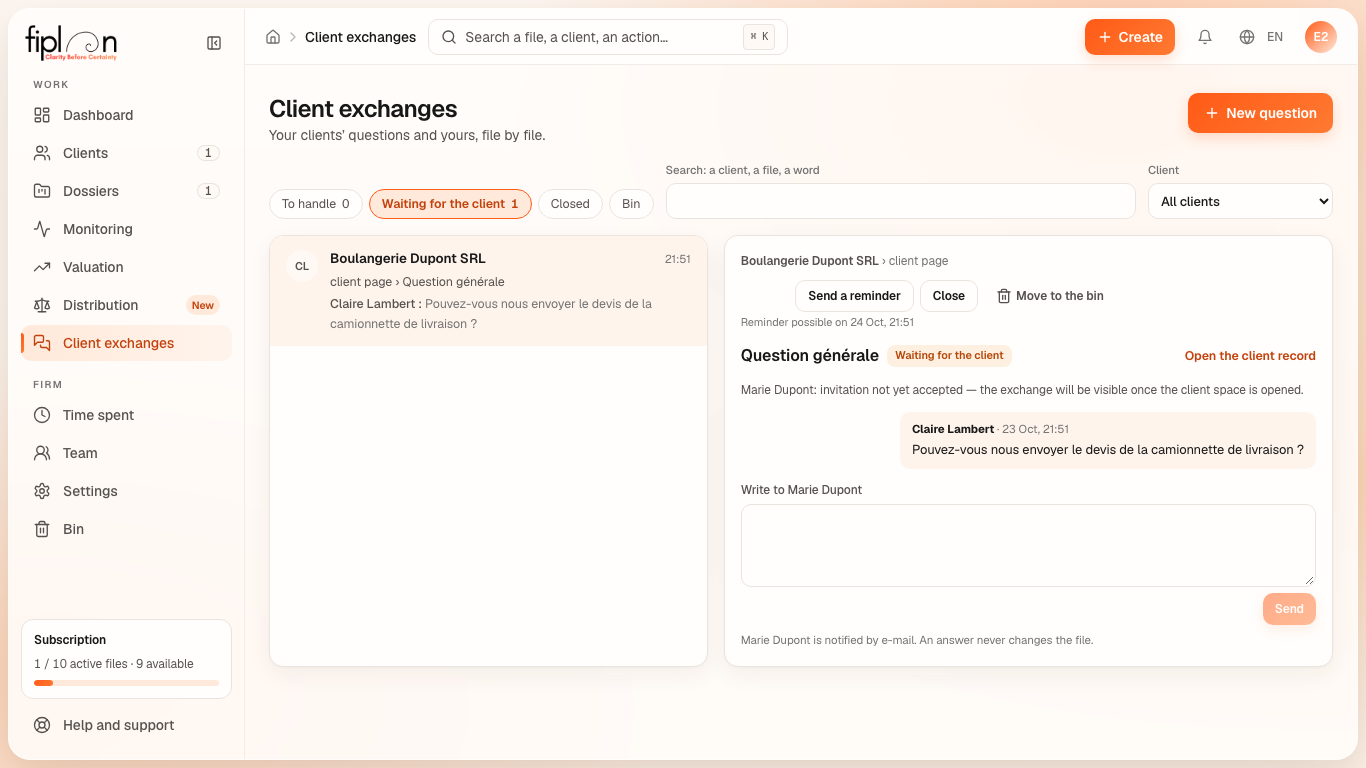
Task: Show the Closed exchanges tab
Action: click(x=570, y=204)
